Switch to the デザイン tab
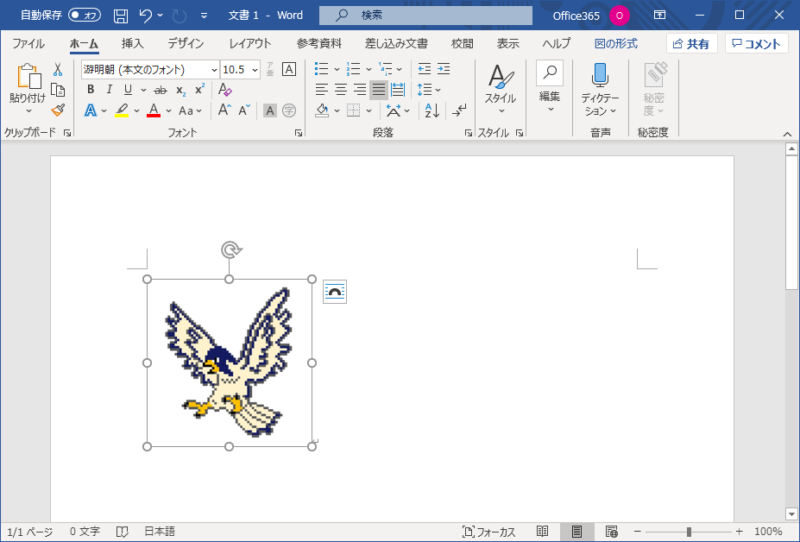The width and height of the screenshot is (800, 542). tap(186, 44)
